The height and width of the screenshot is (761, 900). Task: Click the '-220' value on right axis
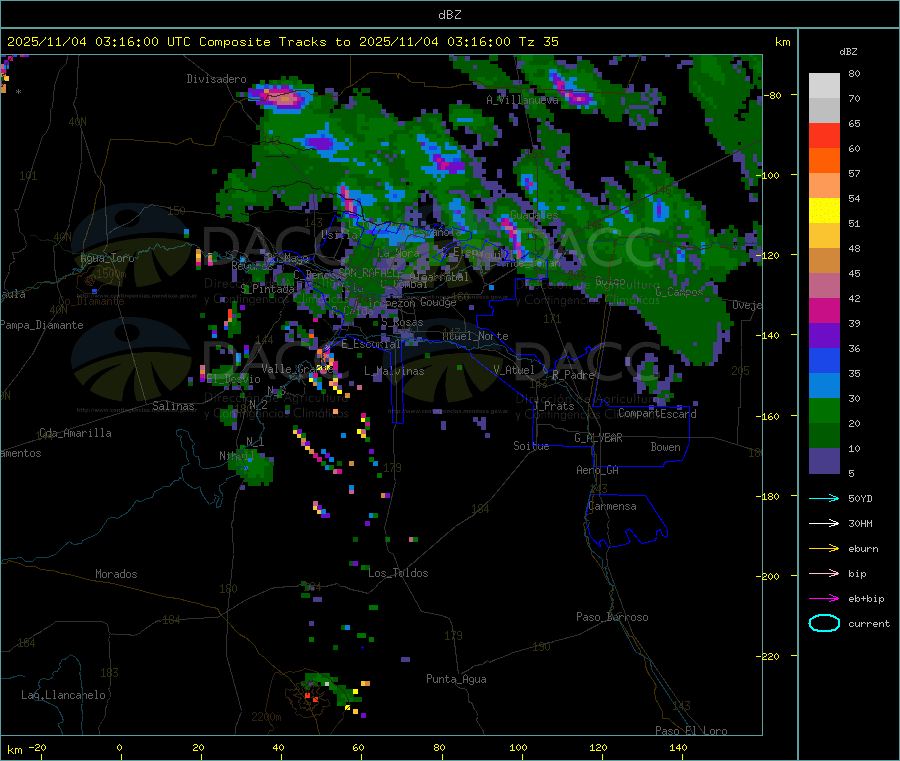point(768,656)
